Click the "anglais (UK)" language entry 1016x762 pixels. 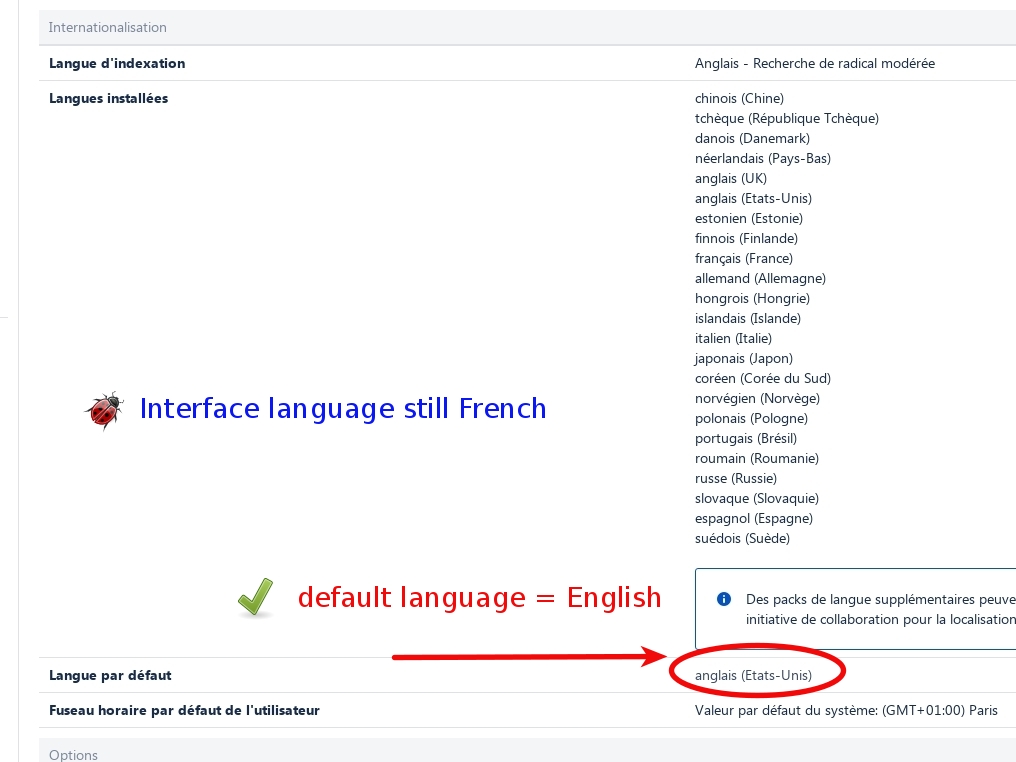tap(731, 179)
